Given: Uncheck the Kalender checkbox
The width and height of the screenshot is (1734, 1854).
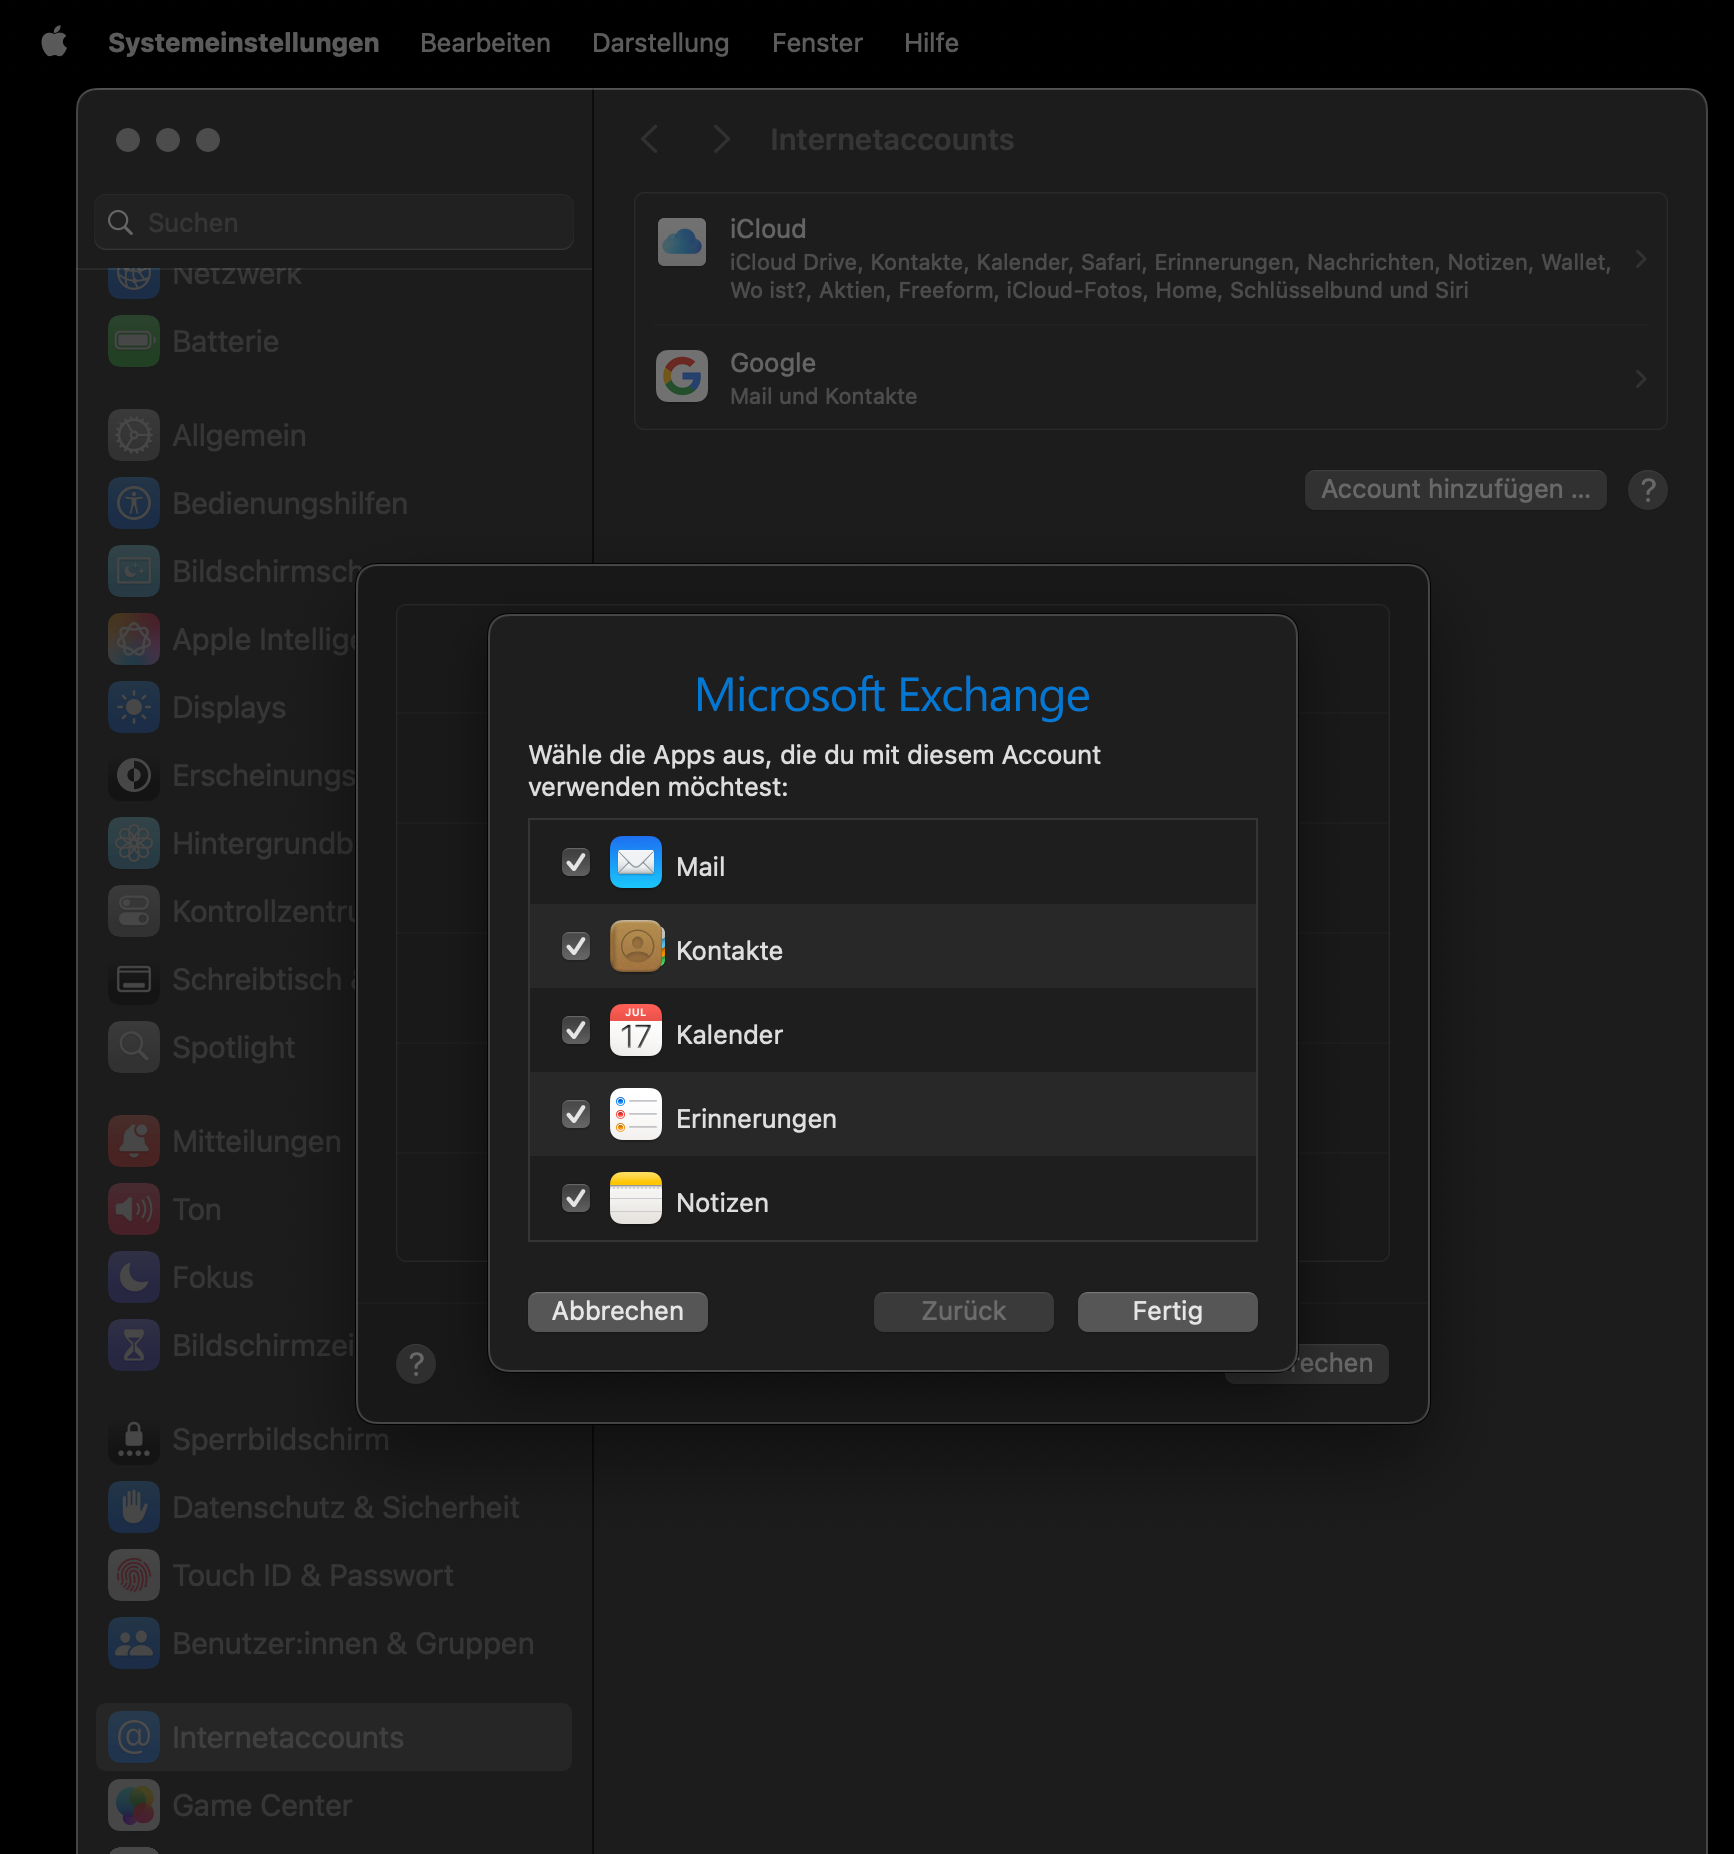Looking at the screenshot, I should click(576, 1030).
